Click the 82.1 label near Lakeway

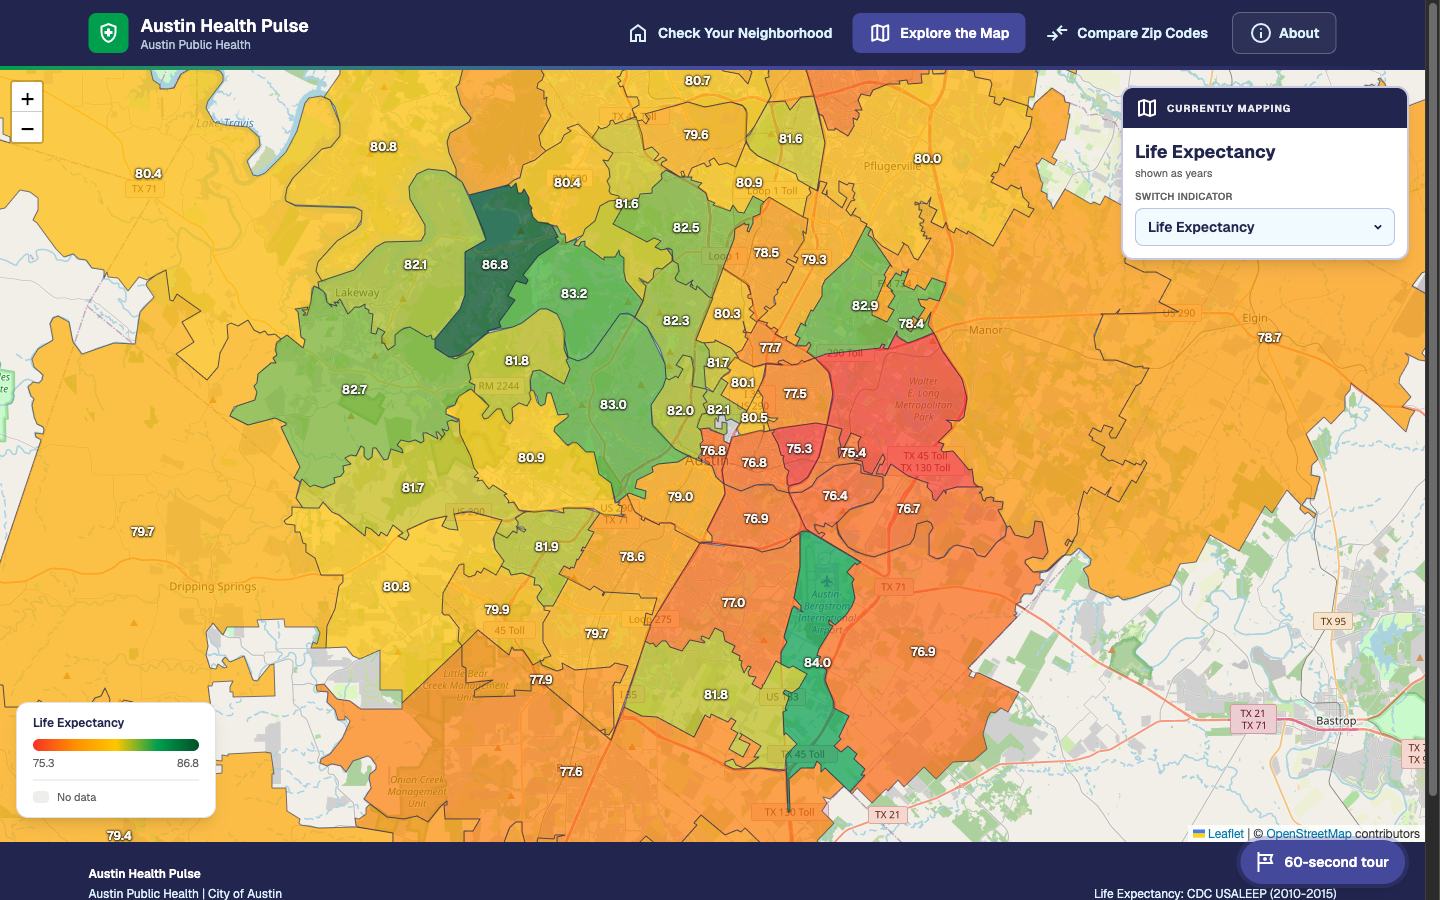coord(415,265)
